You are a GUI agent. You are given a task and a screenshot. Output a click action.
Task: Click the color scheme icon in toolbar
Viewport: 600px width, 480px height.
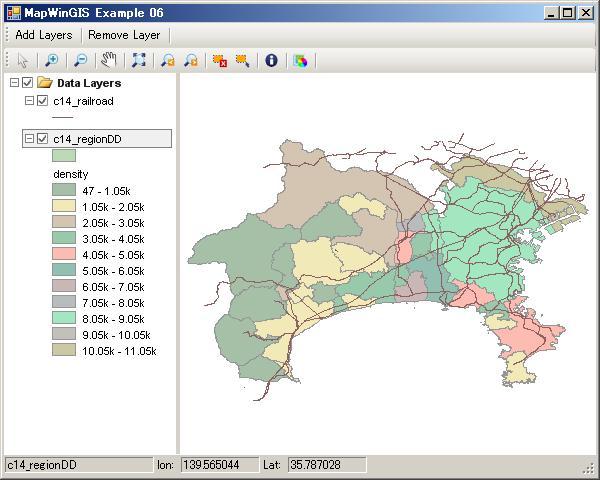coord(300,61)
